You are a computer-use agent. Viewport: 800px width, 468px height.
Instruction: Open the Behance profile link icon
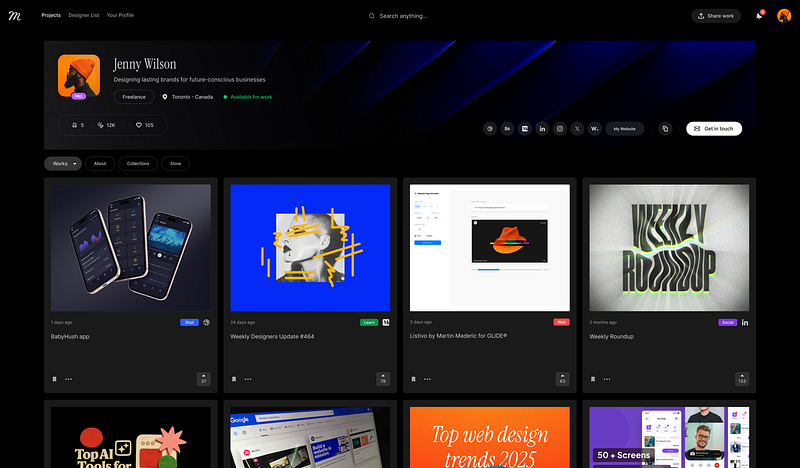click(507, 129)
